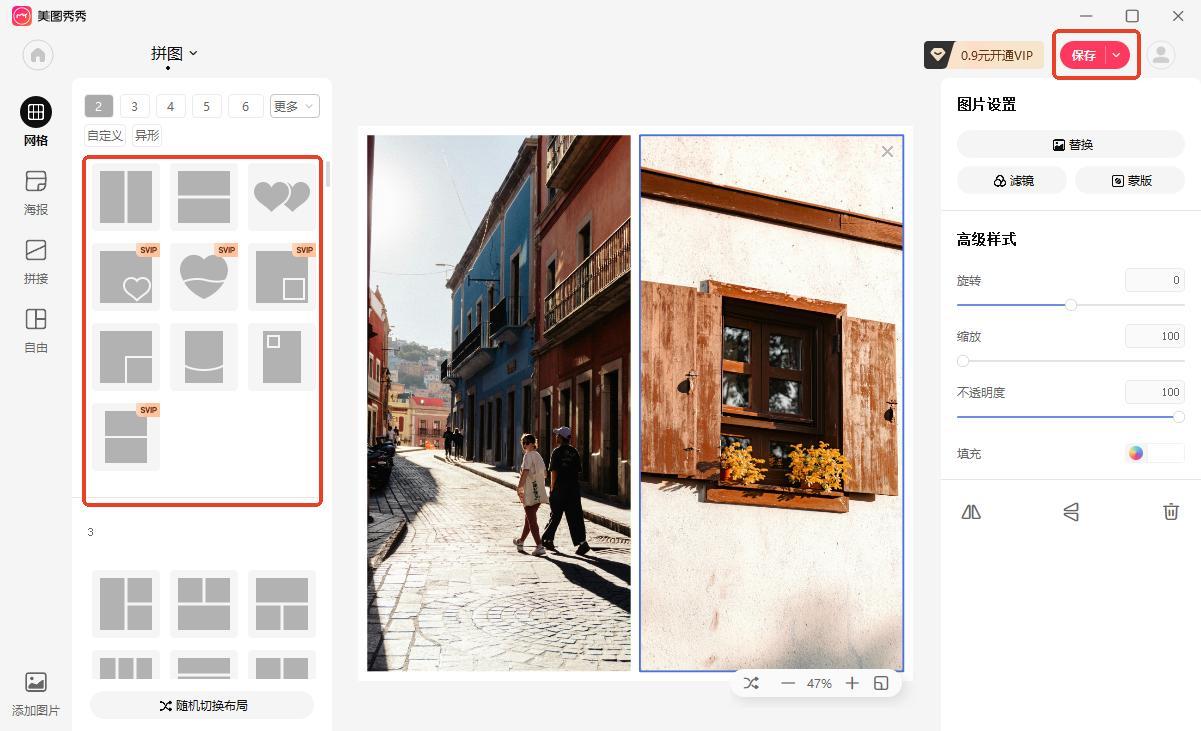Select the 自由 free layout mode

coord(36,330)
